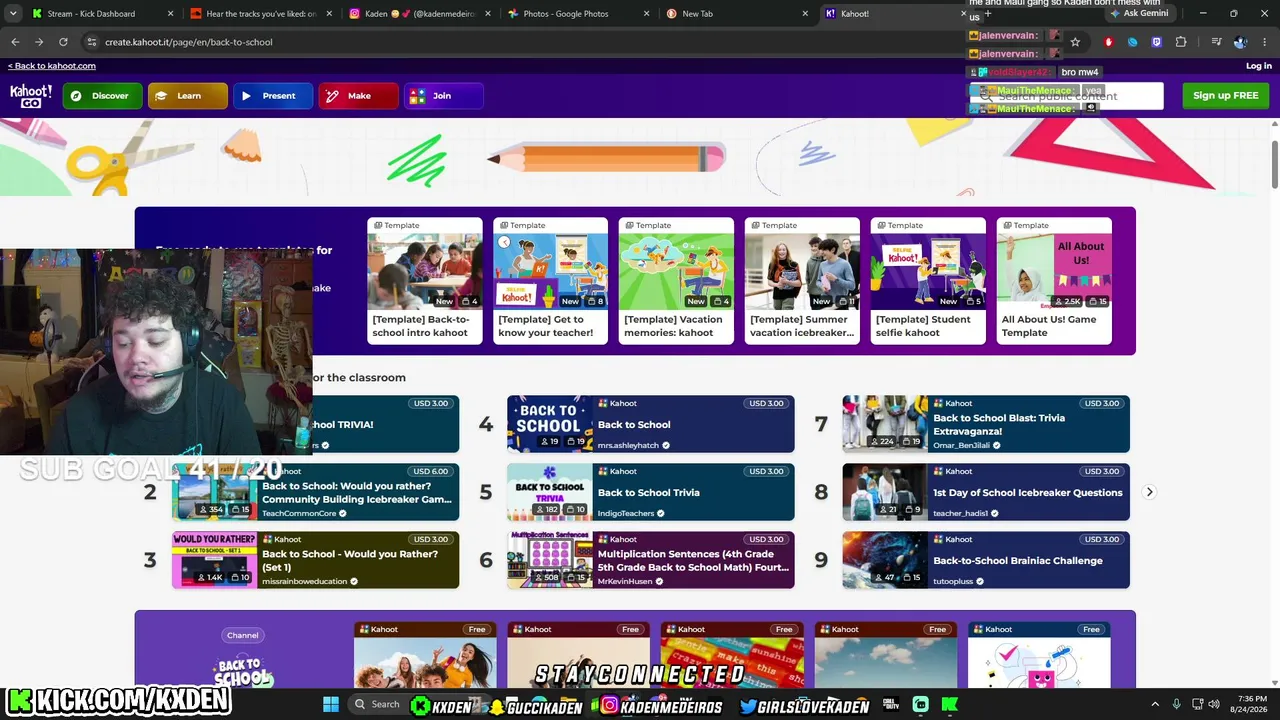The height and width of the screenshot is (720, 1280).
Task: Open Multiplication Sentences kahoot by MrKevinHusen
Action: (x=651, y=560)
